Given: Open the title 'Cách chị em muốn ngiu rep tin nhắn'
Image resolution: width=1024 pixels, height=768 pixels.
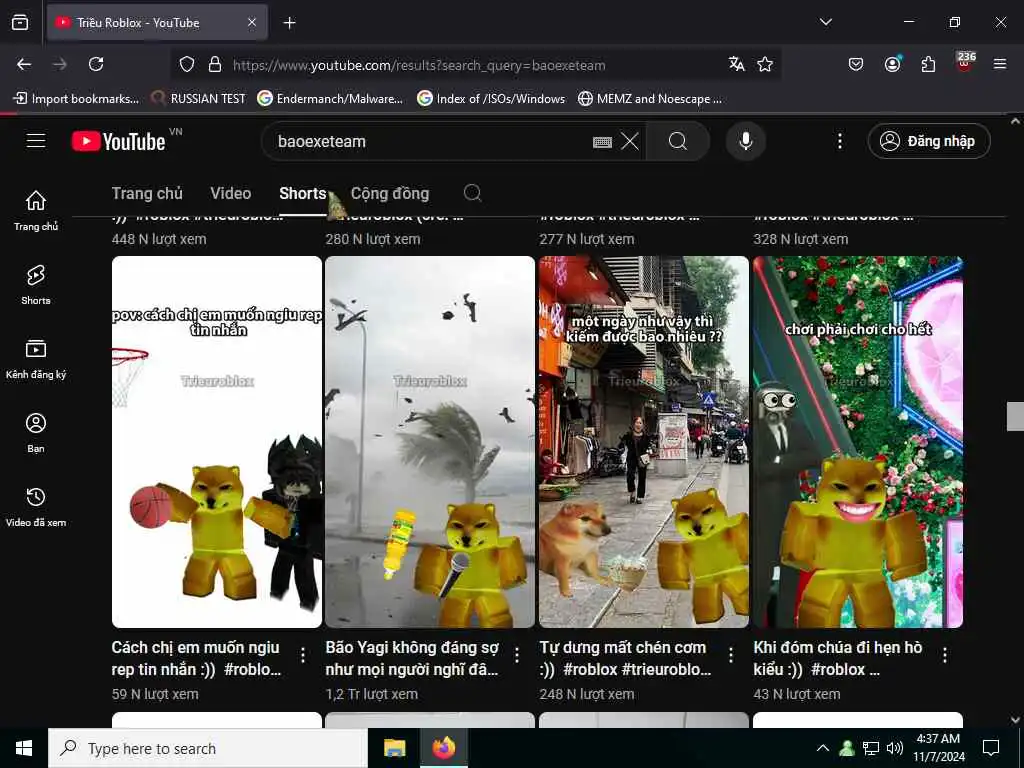Looking at the screenshot, I should (196, 658).
